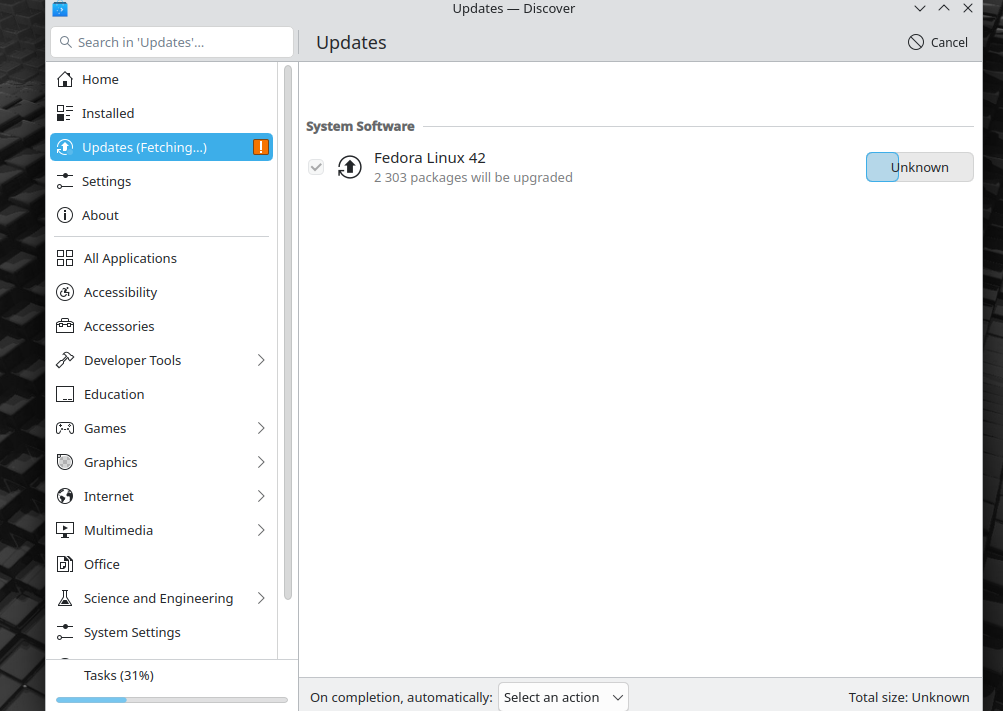The image size is (1003, 711).
Task: Expand the Internet category arrow
Action: [261, 496]
